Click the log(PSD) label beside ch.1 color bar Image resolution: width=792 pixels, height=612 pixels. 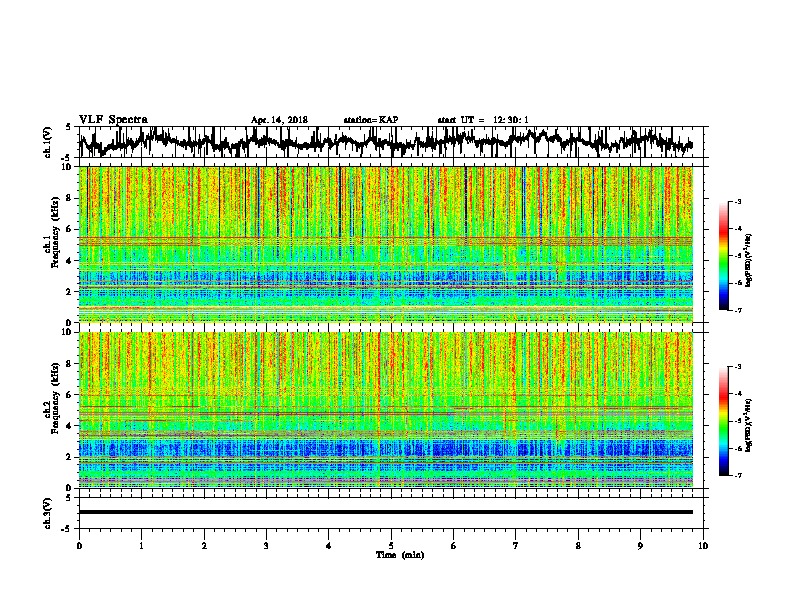748,261
